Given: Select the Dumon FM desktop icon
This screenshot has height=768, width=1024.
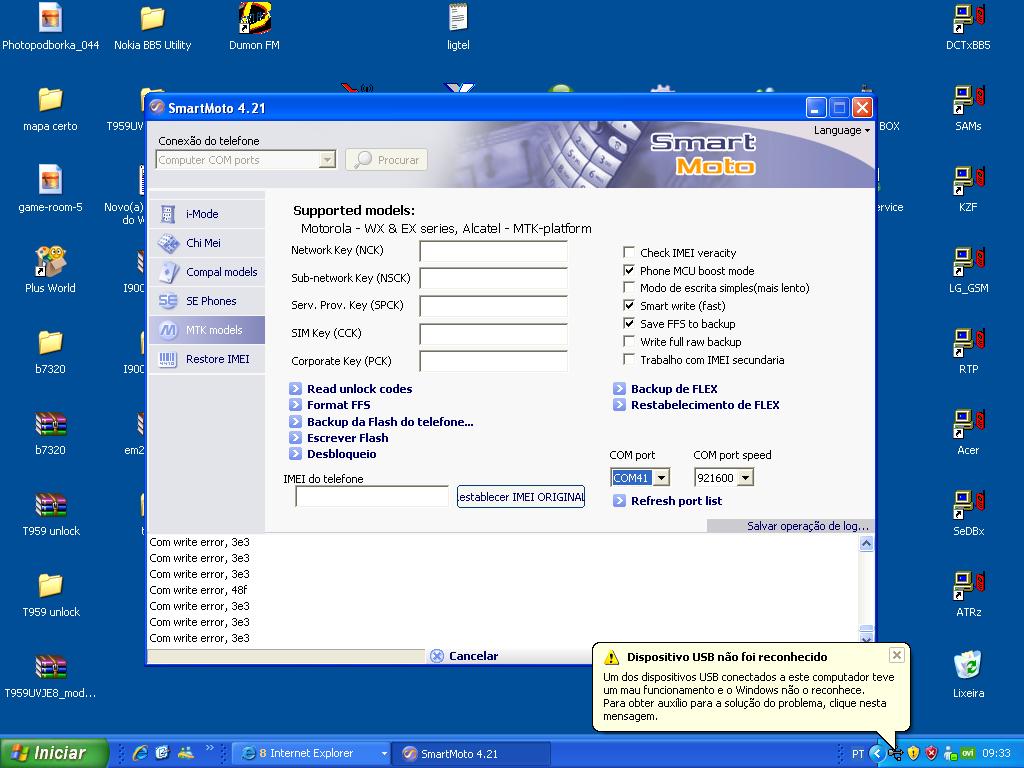Looking at the screenshot, I should [x=254, y=27].
